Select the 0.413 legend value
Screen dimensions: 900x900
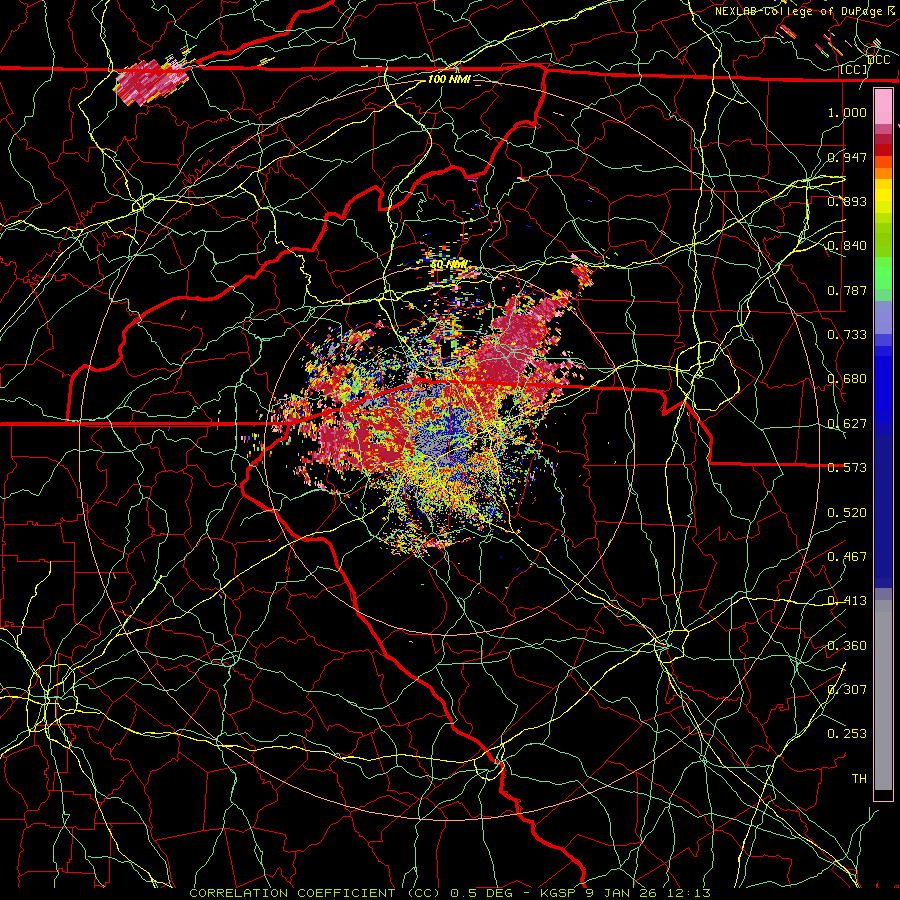click(x=847, y=601)
